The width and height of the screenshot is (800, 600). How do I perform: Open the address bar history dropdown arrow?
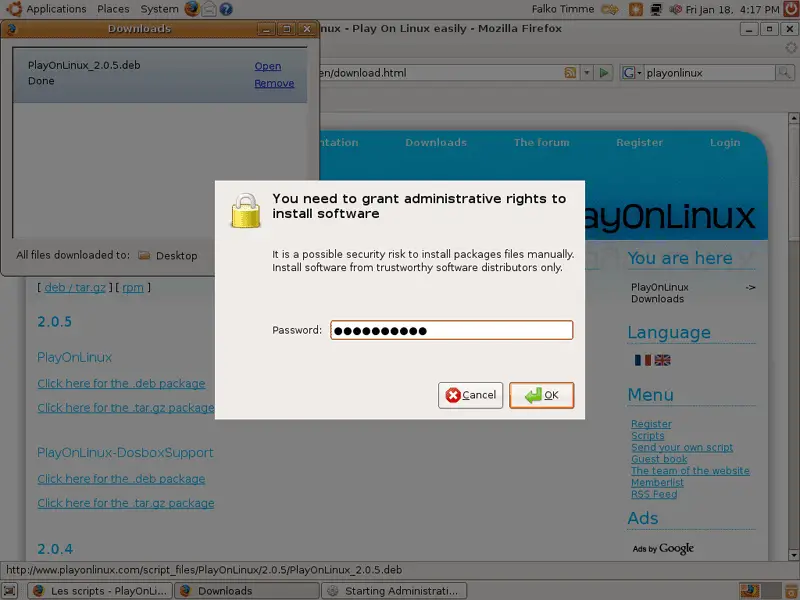[x=587, y=72]
